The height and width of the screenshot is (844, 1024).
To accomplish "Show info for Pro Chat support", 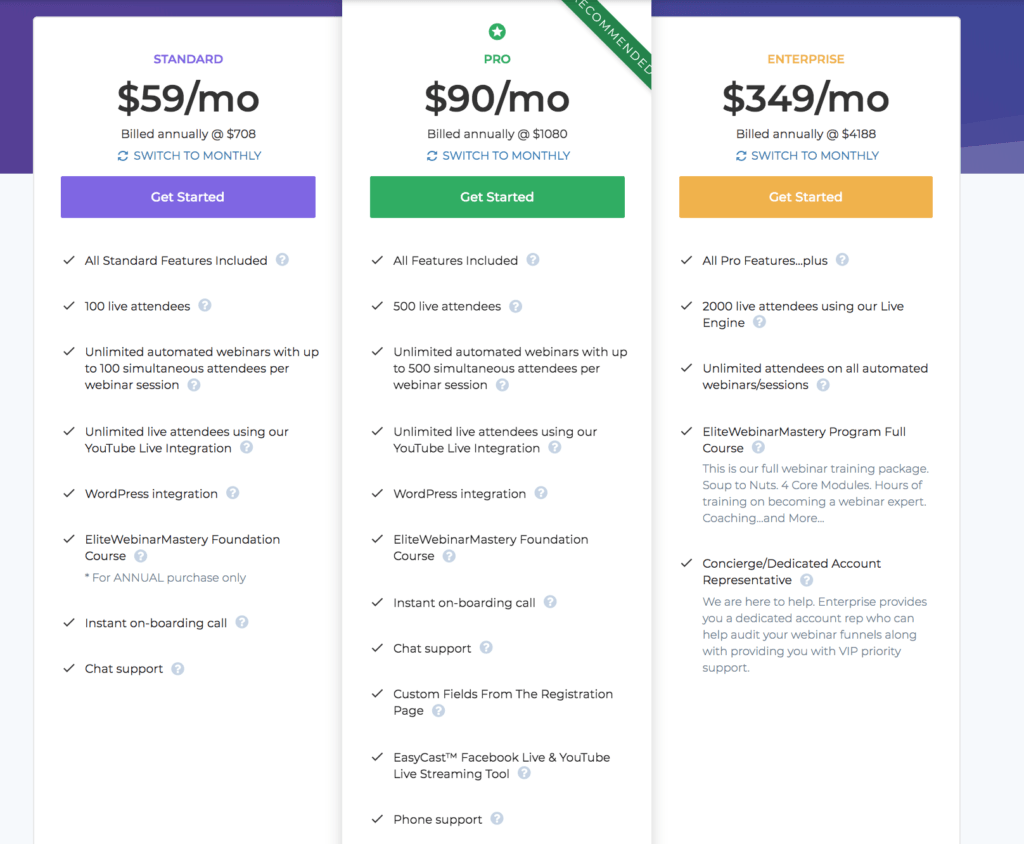I will click(486, 647).
